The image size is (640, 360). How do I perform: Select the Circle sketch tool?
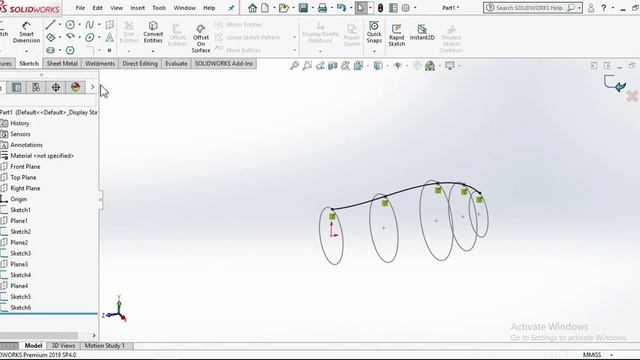pyautogui.click(x=70, y=24)
